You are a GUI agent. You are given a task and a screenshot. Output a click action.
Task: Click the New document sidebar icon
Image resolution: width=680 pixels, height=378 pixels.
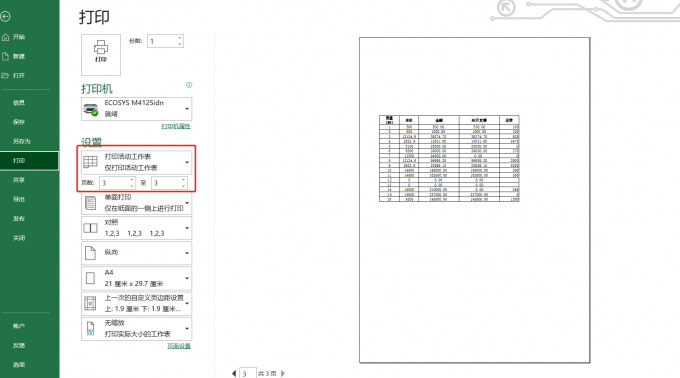[x=5, y=56]
